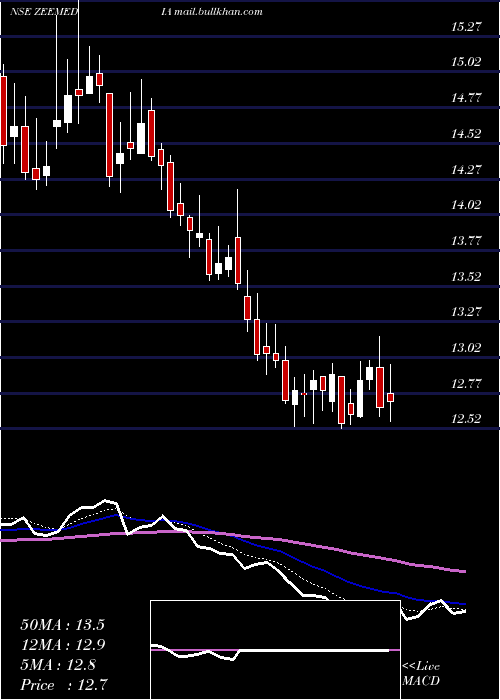
Task: Click the 13.77 price axis label
Action: (x=467, y=241)
